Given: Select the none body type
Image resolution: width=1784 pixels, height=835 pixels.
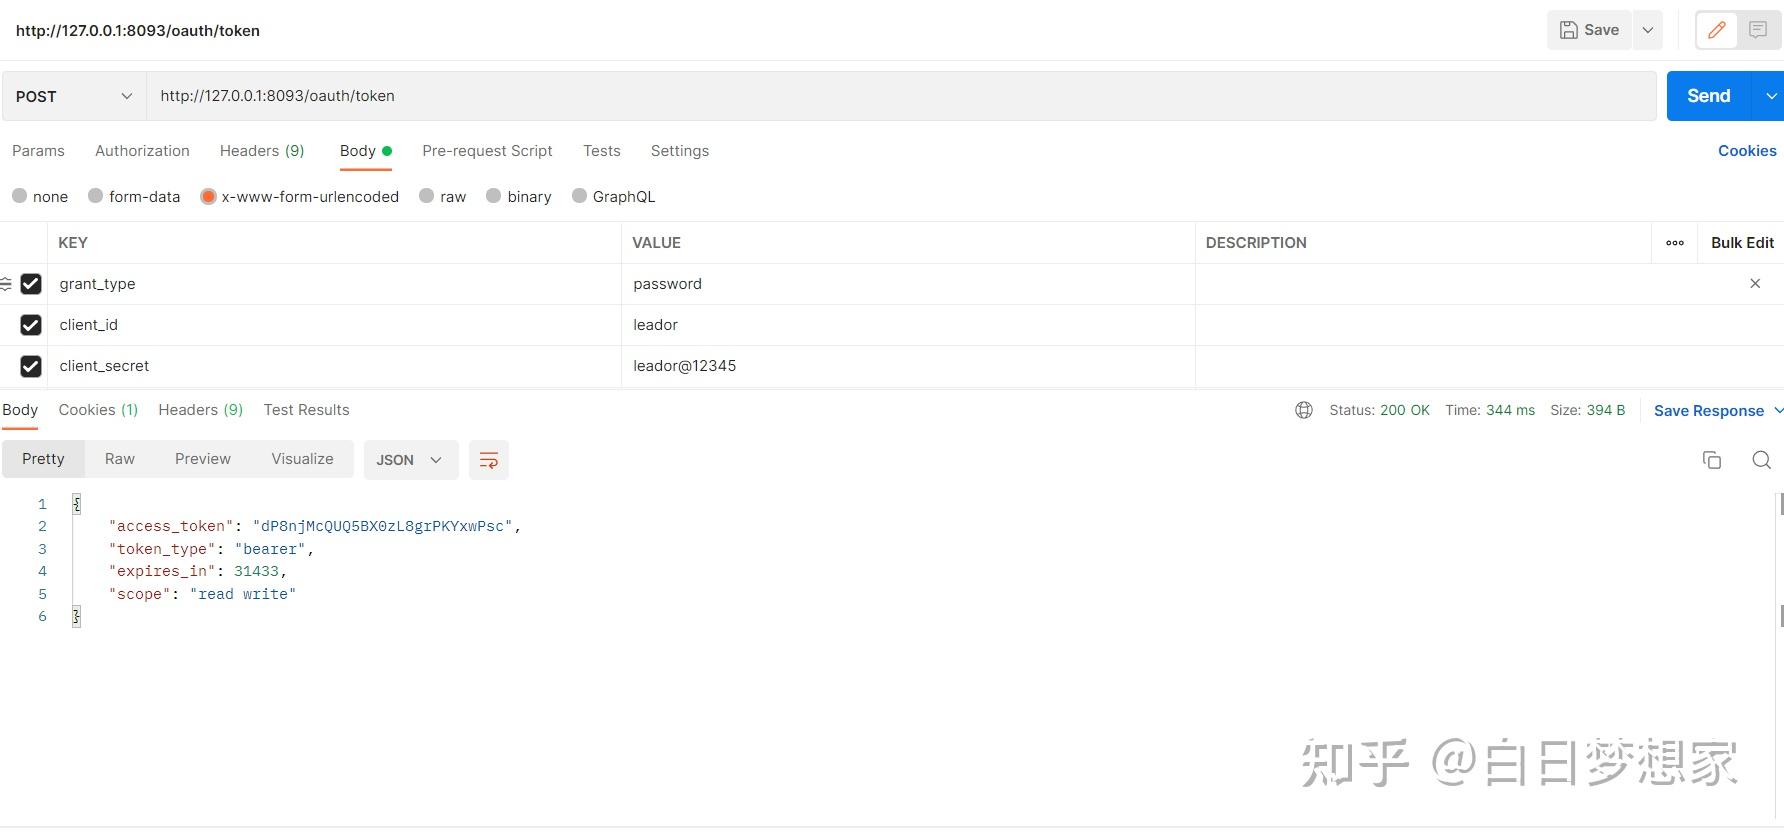Looking at the screenshot, I should point(20,196).
